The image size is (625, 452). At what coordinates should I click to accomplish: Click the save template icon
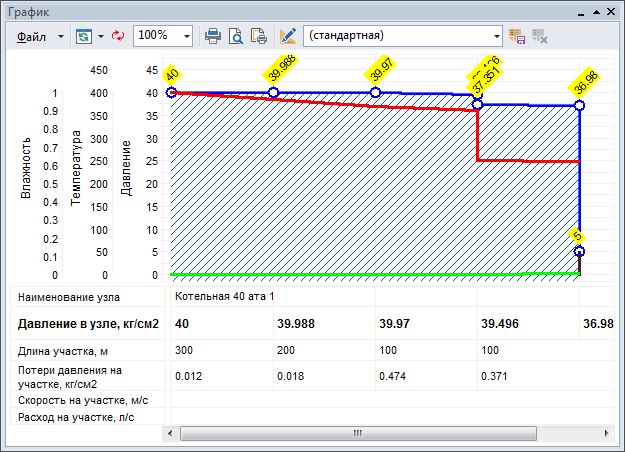pos(517,35)
